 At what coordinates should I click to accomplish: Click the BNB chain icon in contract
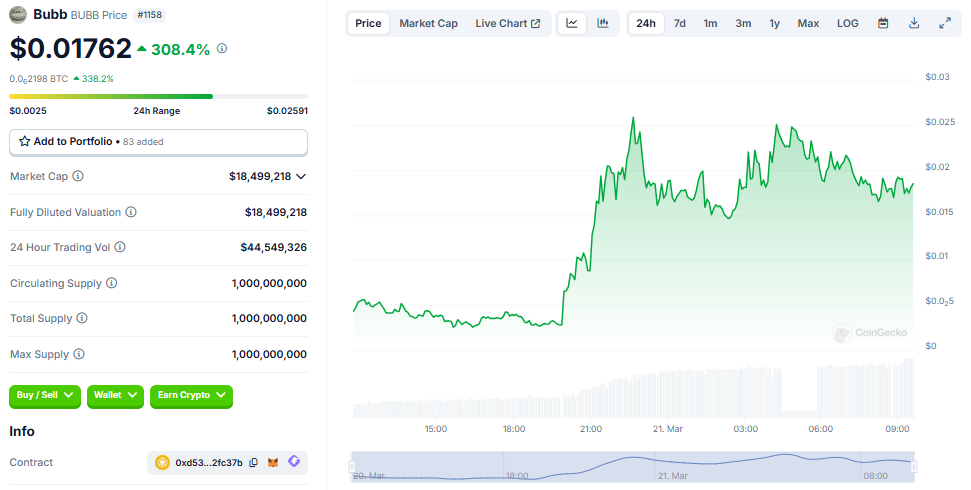click(162, 463)
